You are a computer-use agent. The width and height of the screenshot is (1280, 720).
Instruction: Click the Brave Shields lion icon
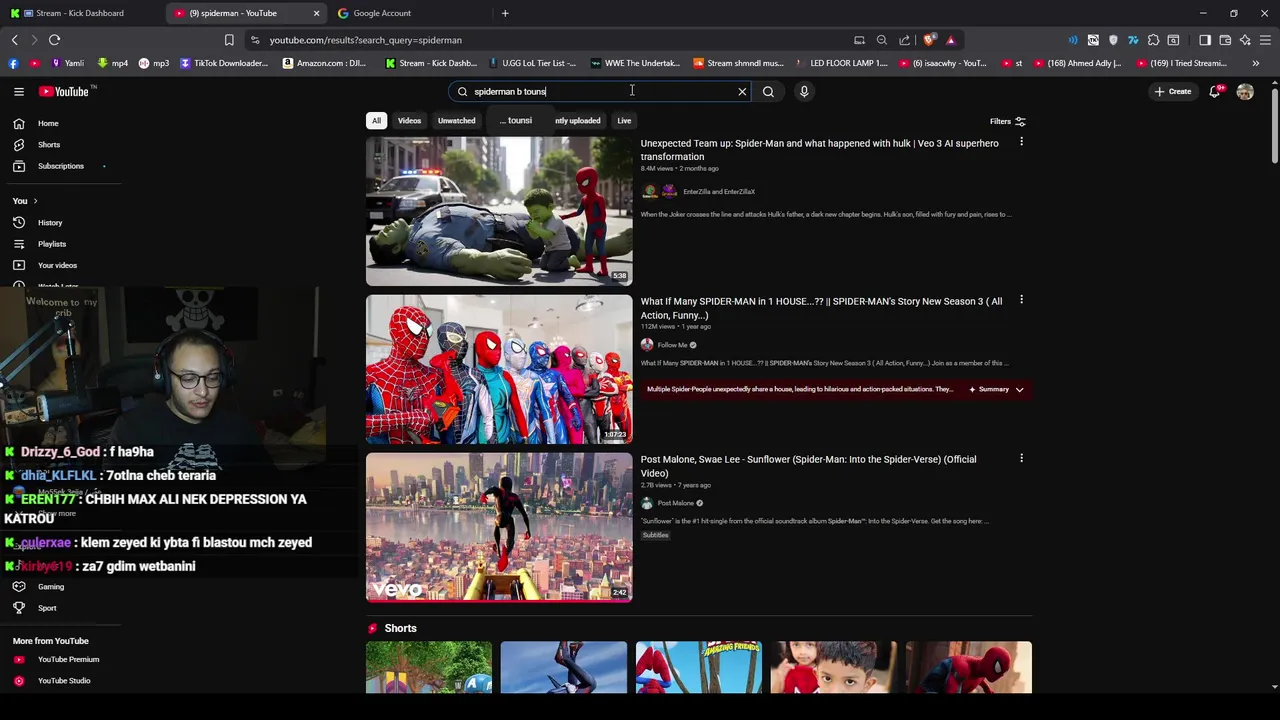pos(929,40)
